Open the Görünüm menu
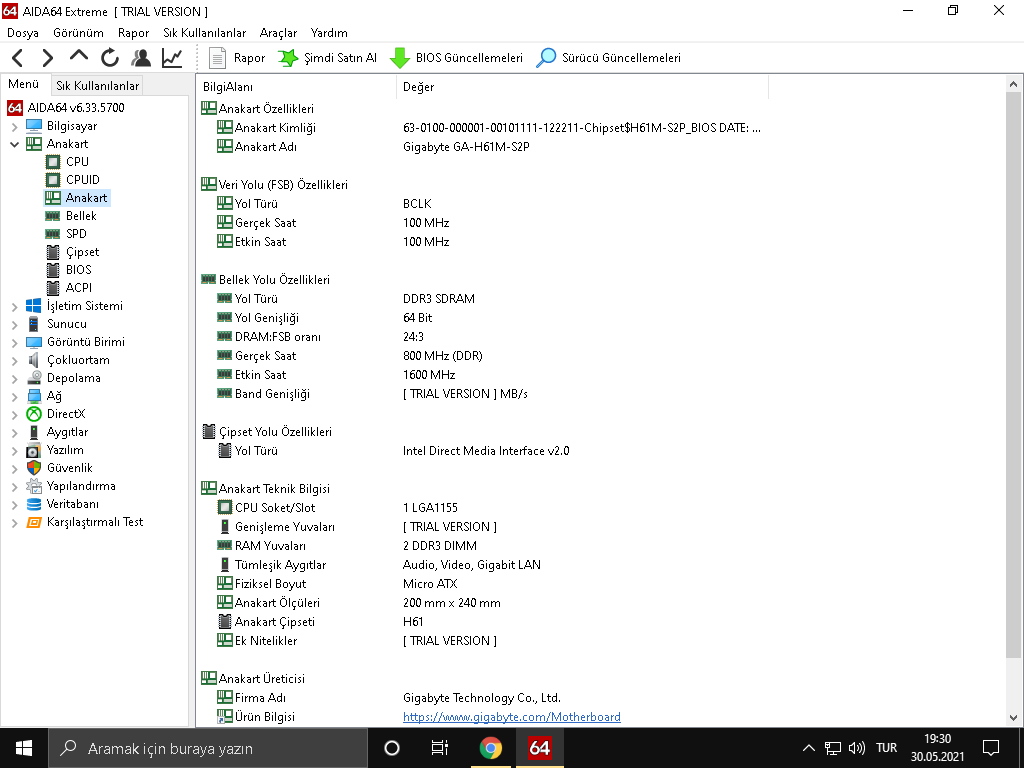The image size is (1024, 768). point(78,33)
